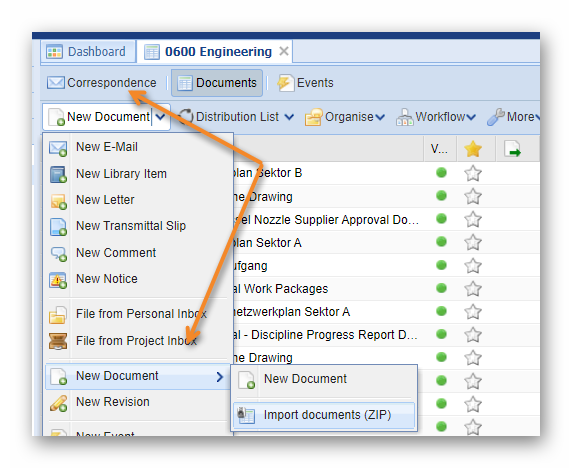
Task: Choose New Revision from menu
Action: coord(138,402)
